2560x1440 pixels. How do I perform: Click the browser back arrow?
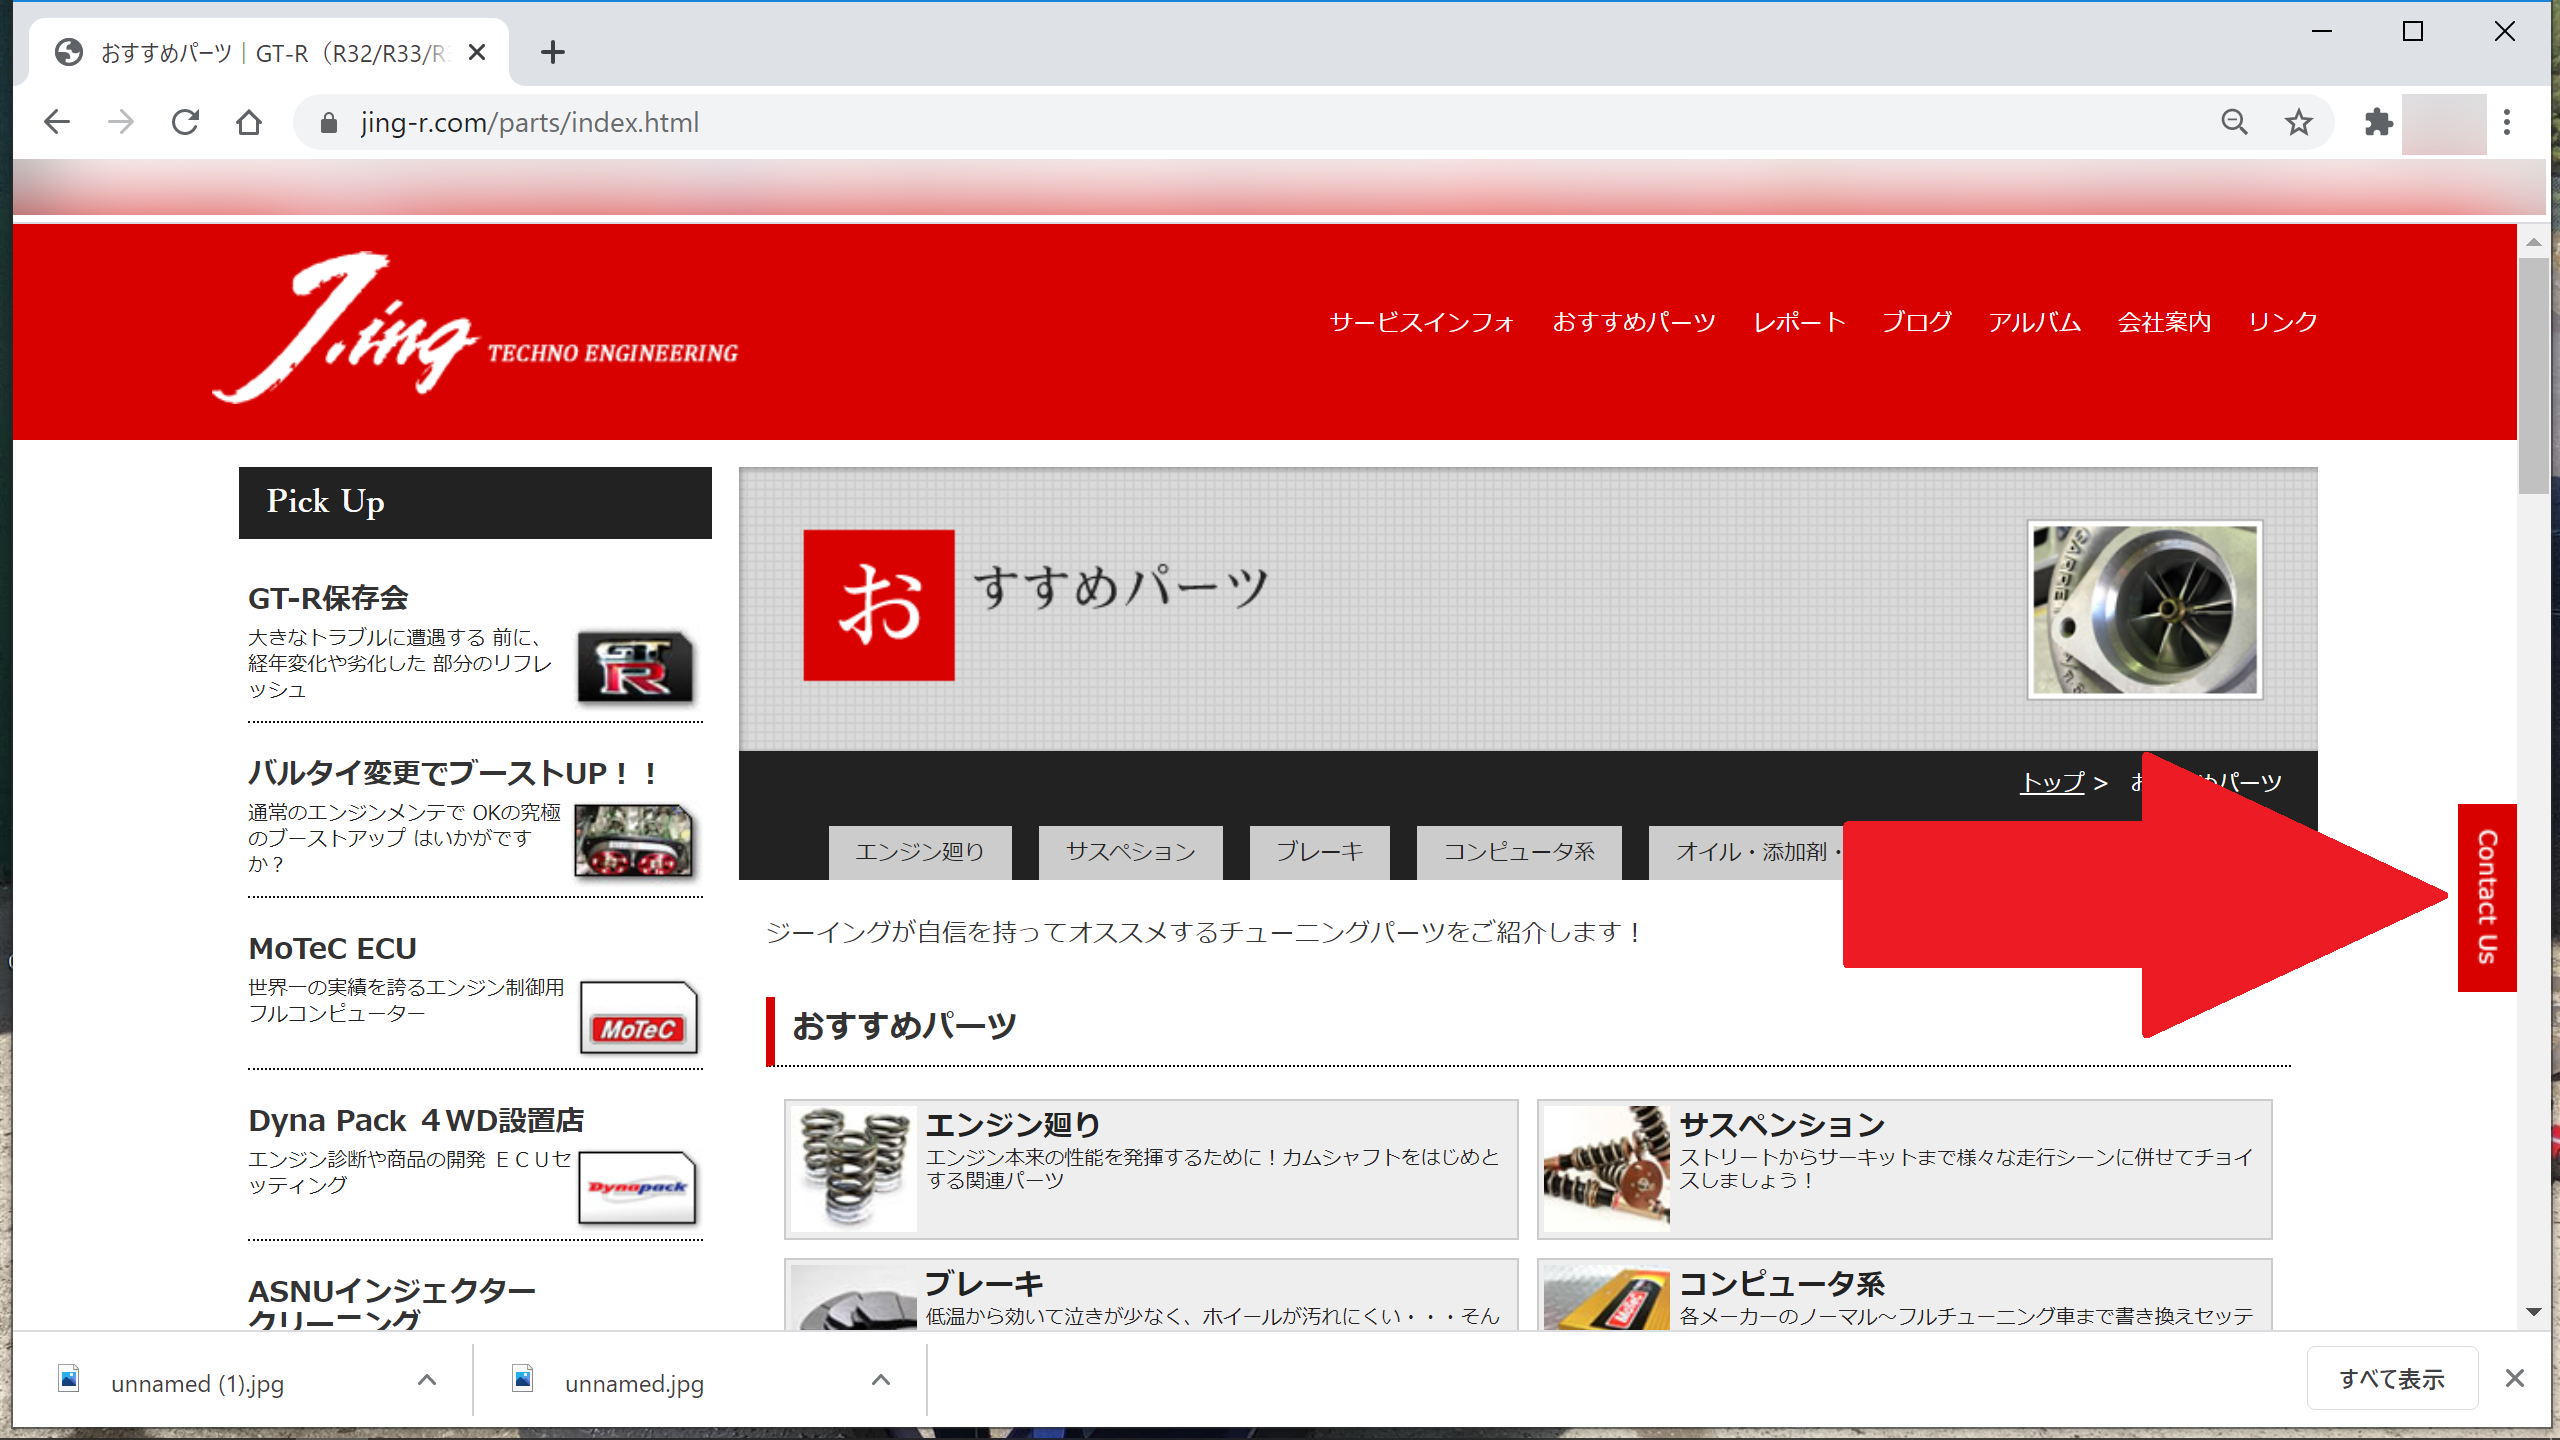(x=57, y=122)
